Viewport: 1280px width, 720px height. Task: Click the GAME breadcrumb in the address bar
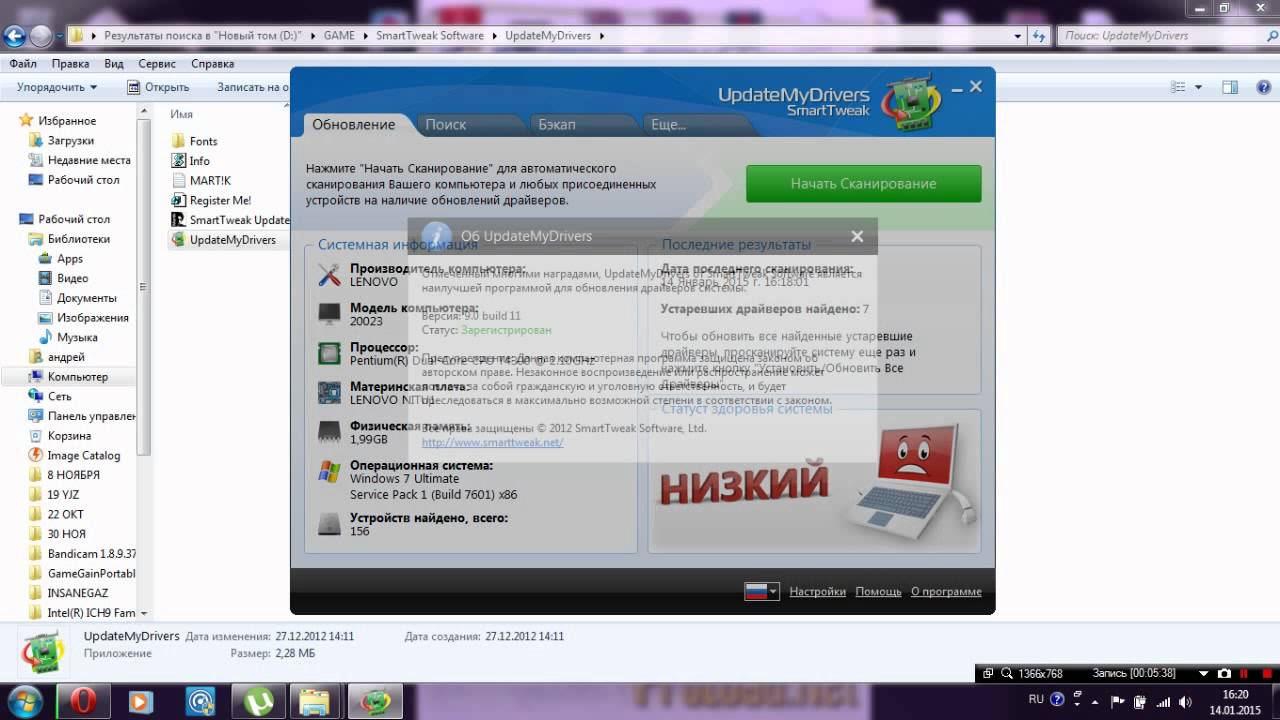339,35
